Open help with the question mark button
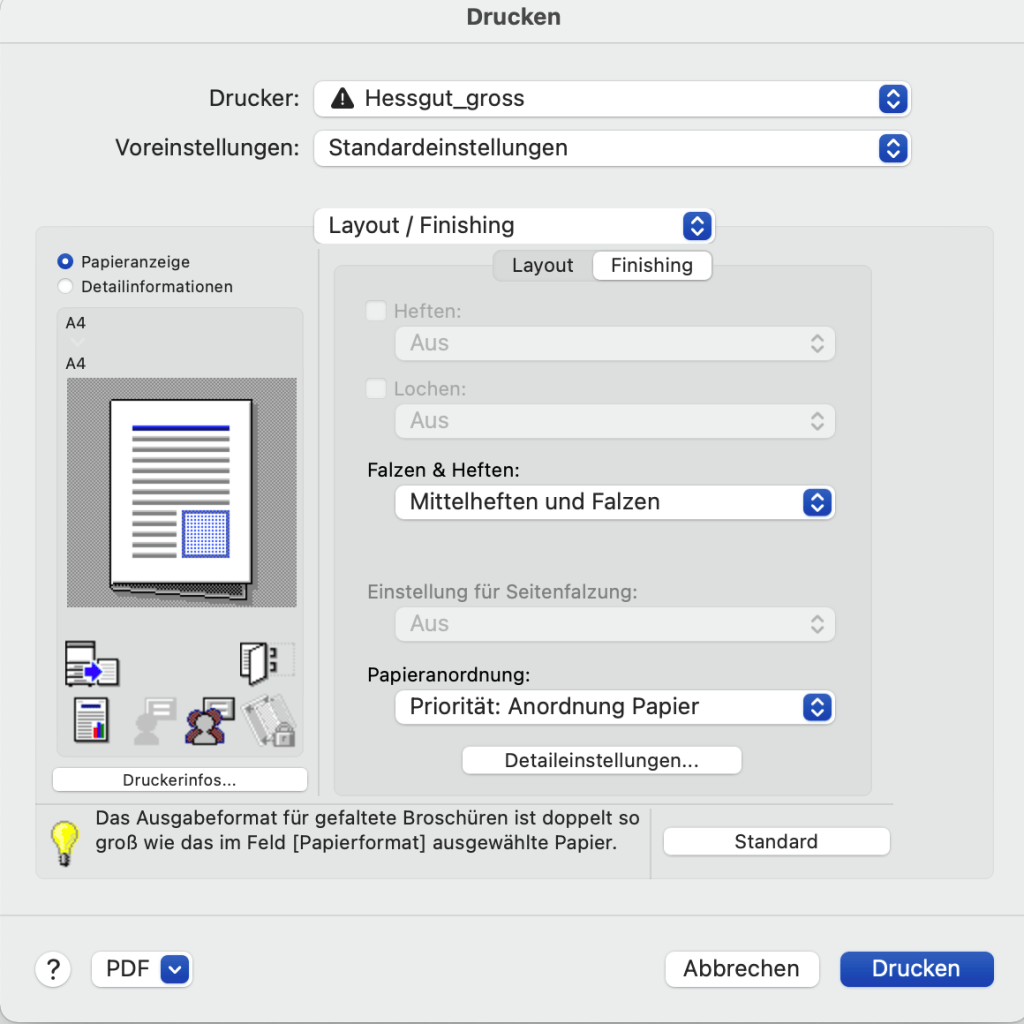Image resolution: width=1024 pixels, height=1024 pixels. point(53,969)
